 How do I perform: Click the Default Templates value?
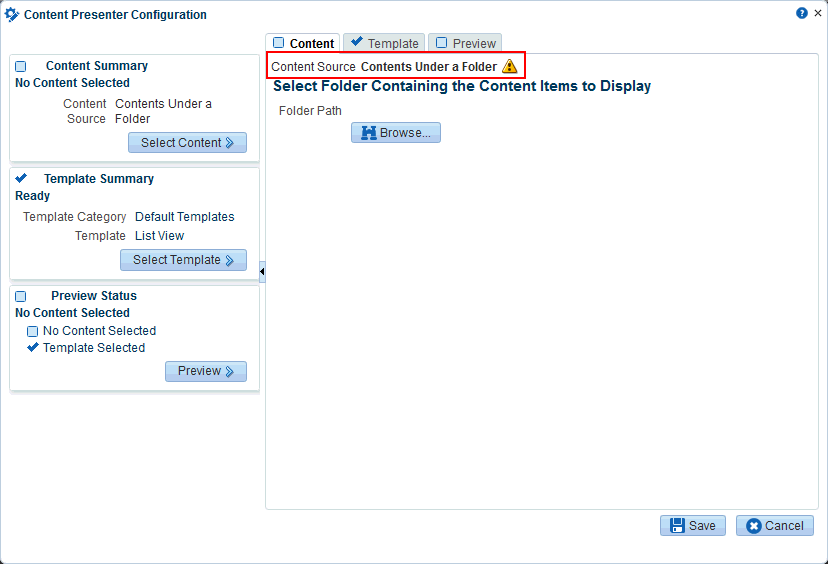[184, 217]
